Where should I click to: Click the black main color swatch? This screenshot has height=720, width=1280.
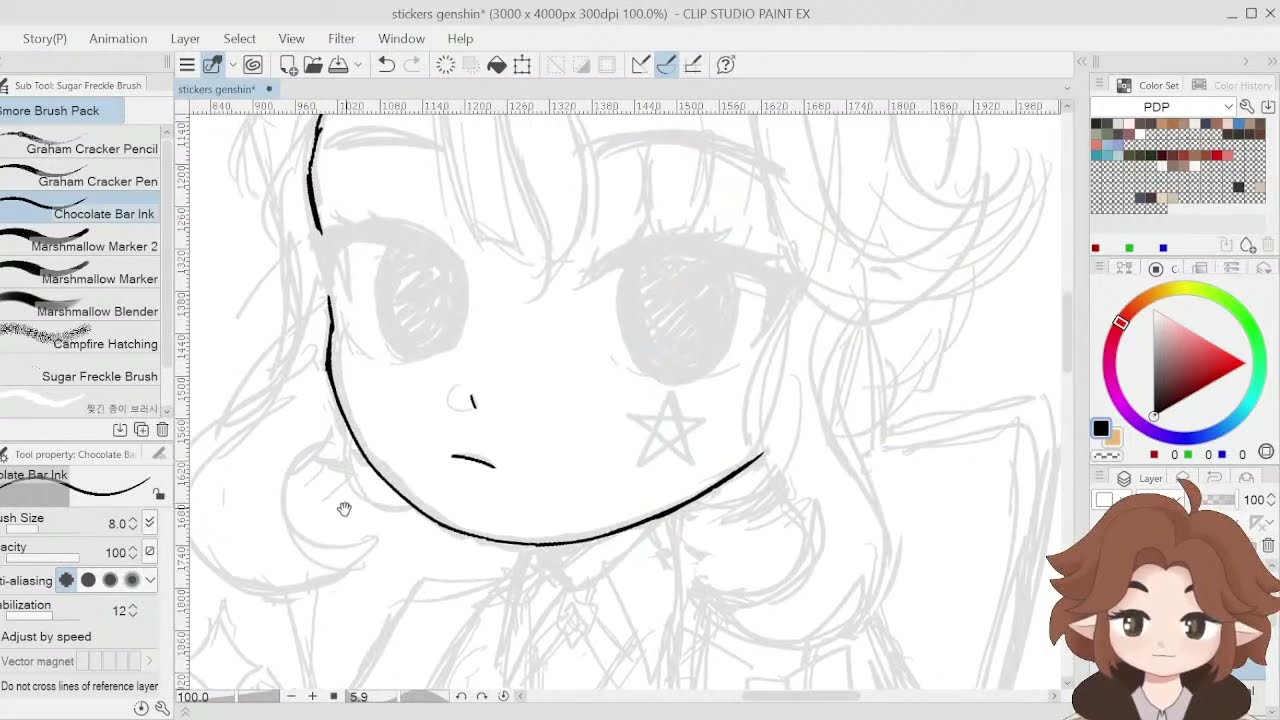[1101, 429]
